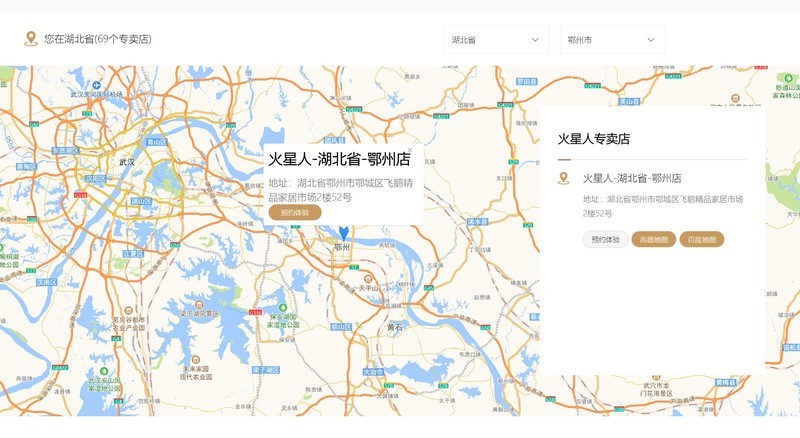Image resolution: width=800 pixels, height=438 pixels.
Task: Click the airport icon at 武汉天河国际机场
Action: (x=96, y=85)
